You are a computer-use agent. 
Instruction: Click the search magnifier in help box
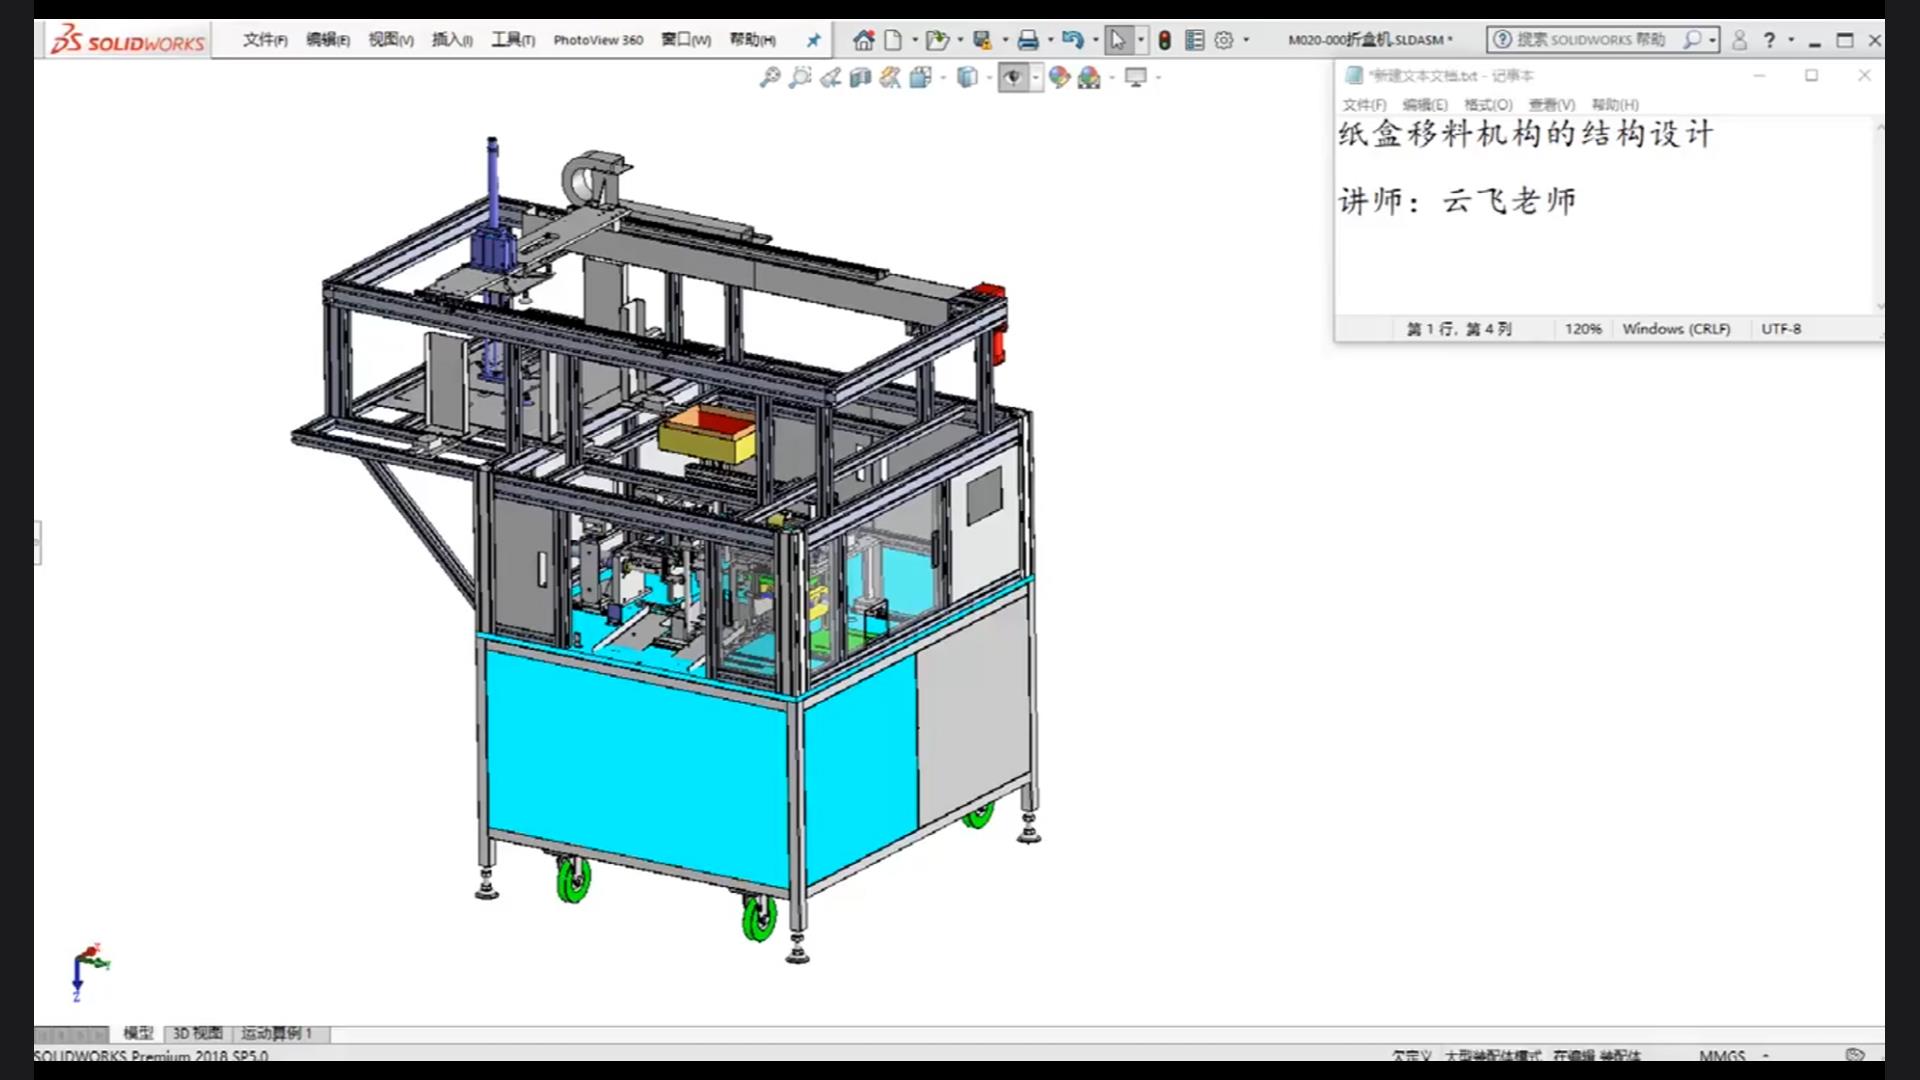[x=1692, y=40]
